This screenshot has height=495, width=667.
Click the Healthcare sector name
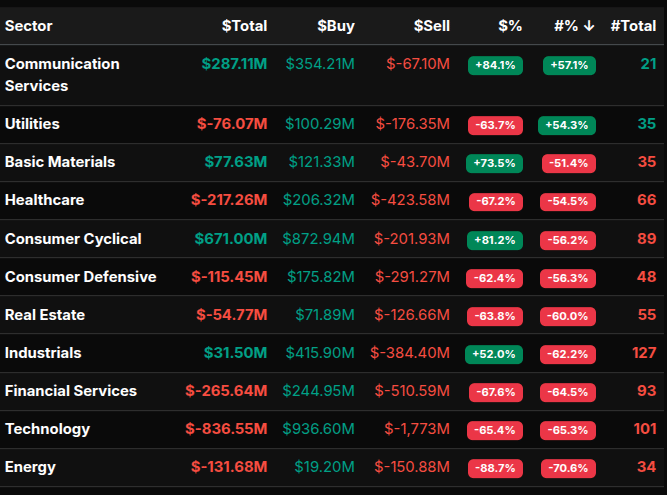tap(44, 200)
